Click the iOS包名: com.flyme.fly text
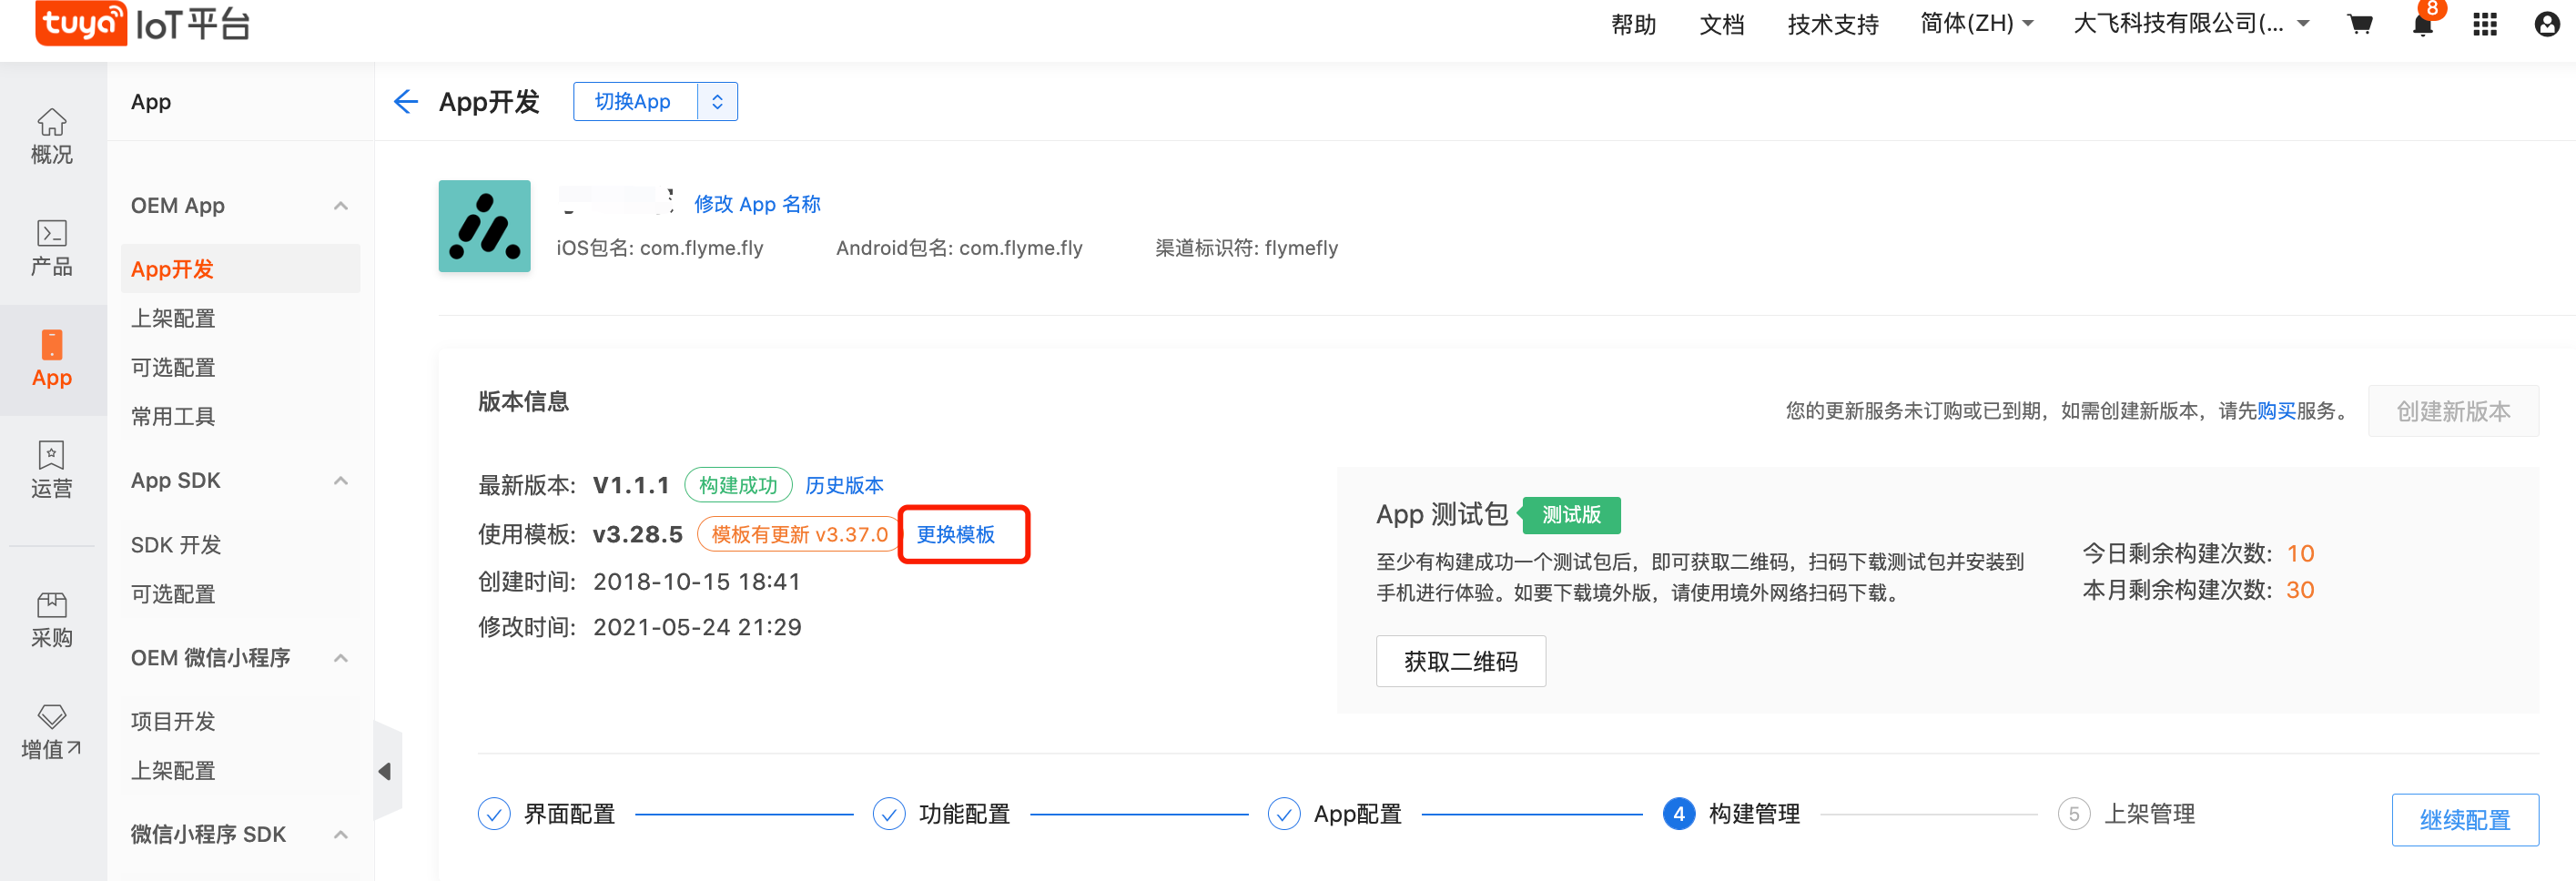This screenshot has height=881, width=2576. point(659,248)
